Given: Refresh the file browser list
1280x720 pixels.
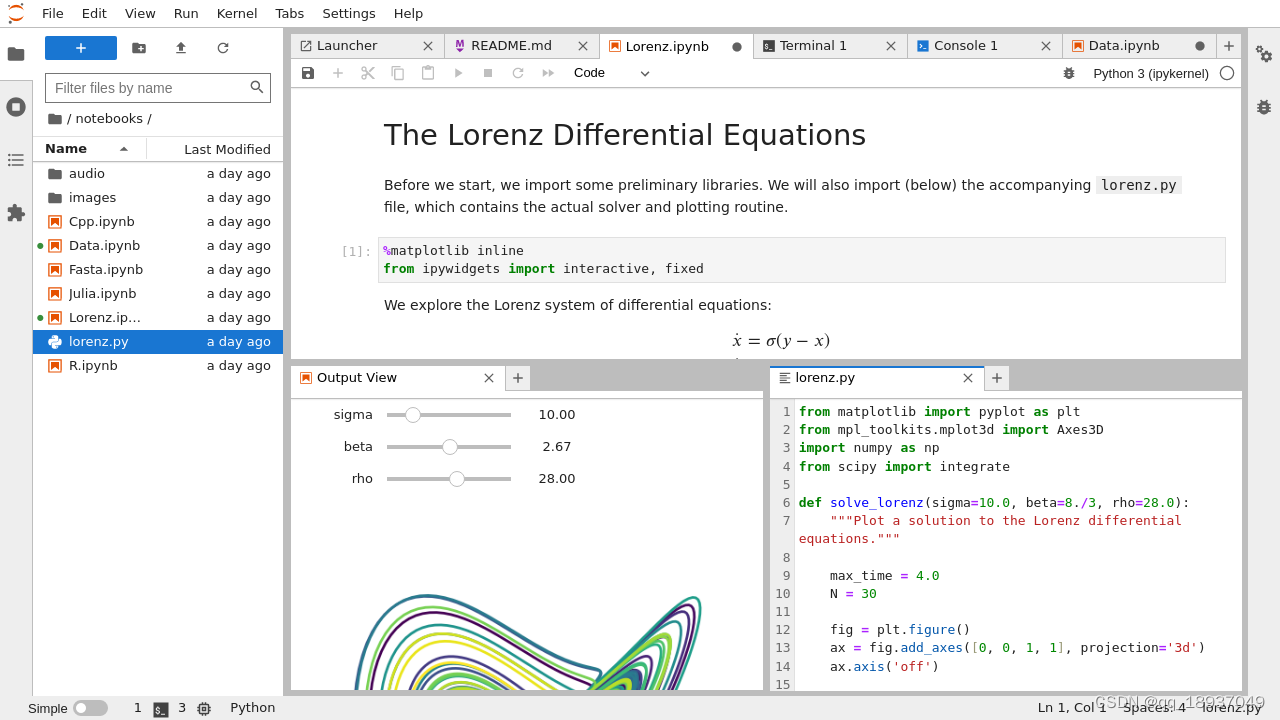Looking at the screenshot, I should click(223, 48).
